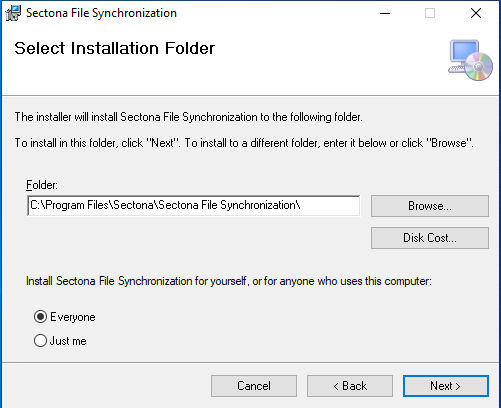Click the Select Installation Folder heading
The image size is (501, 408).
coord(115,48)
